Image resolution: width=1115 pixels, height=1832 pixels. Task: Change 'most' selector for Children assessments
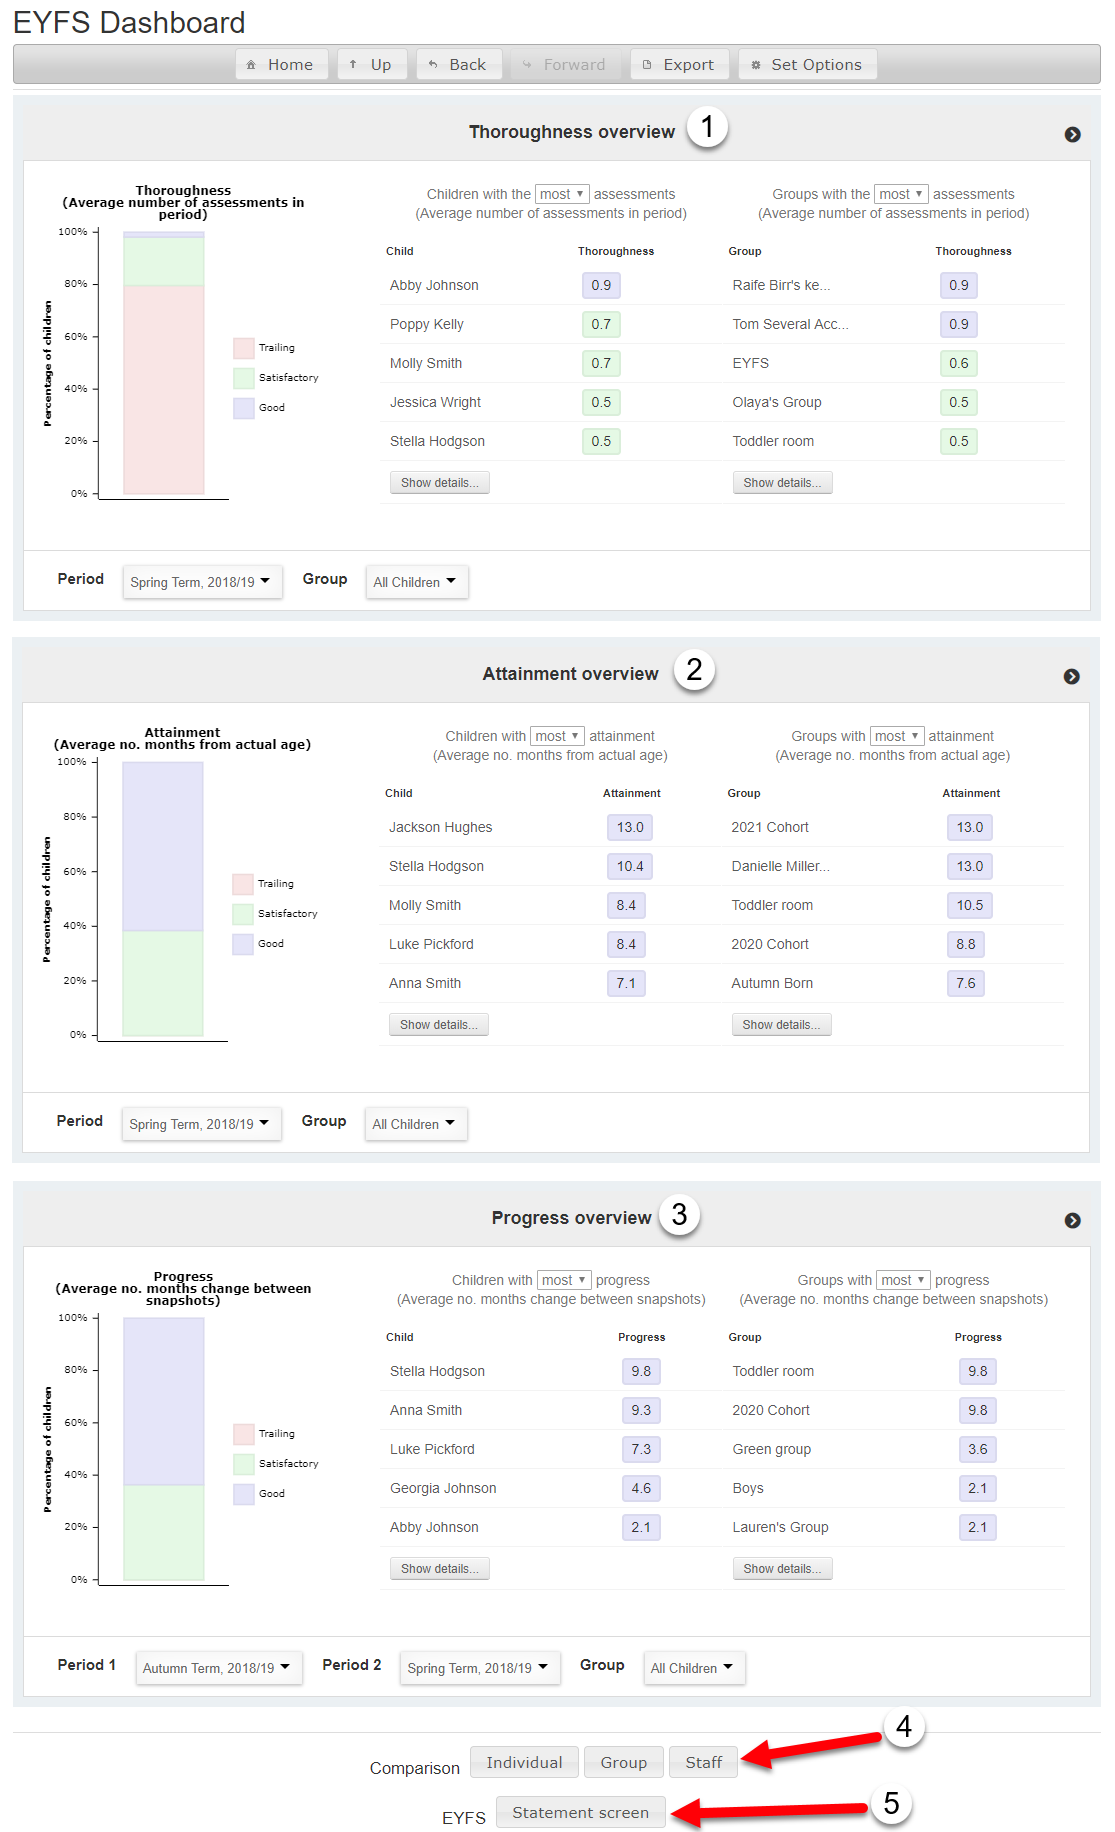point(562,194)
